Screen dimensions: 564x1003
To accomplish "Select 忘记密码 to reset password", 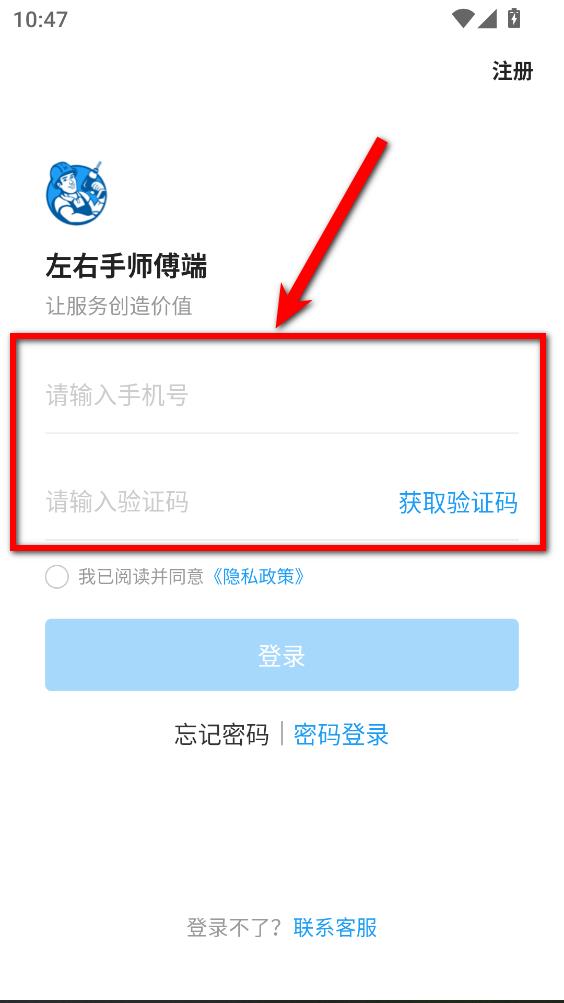I will [221, 734].
